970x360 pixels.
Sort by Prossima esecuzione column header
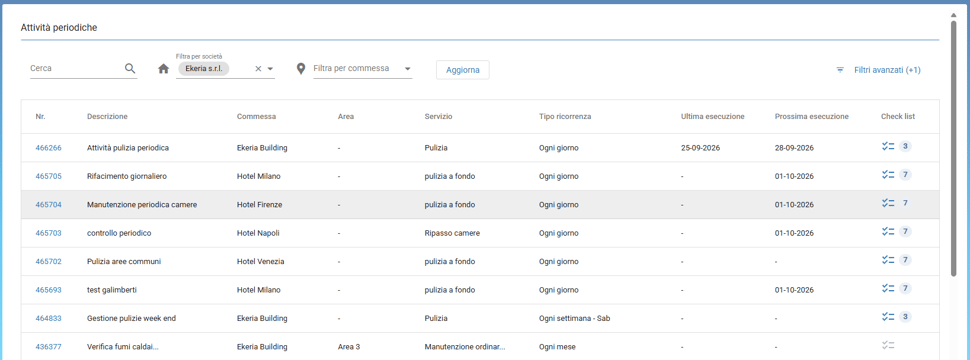pos(811,116)
